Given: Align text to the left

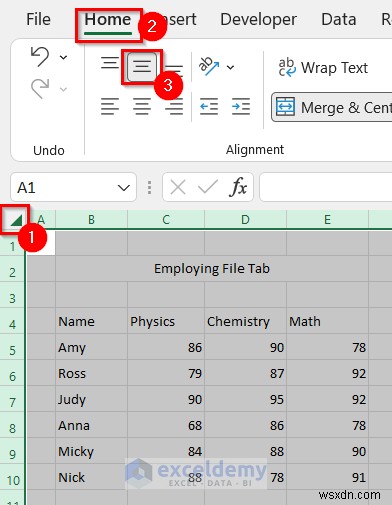Looking at the screenshot, I should click(x=110, y=107).
